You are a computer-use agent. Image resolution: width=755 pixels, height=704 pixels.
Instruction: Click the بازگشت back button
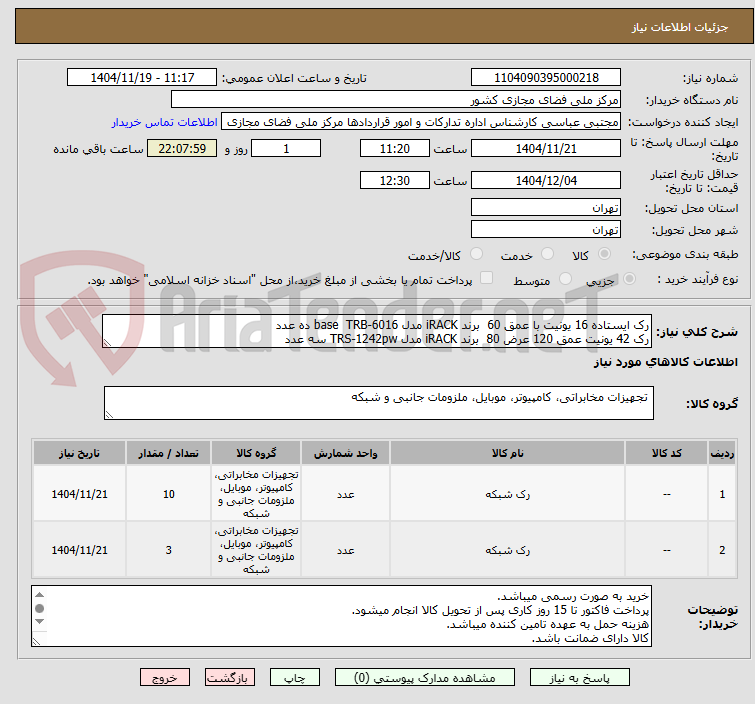[230, 678]
